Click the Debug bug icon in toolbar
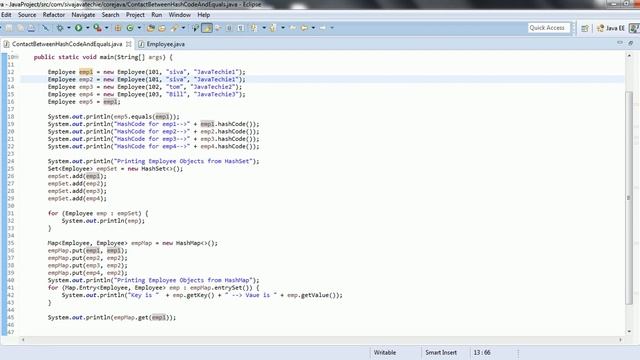640x360 pixels. (x=60, y=28)
